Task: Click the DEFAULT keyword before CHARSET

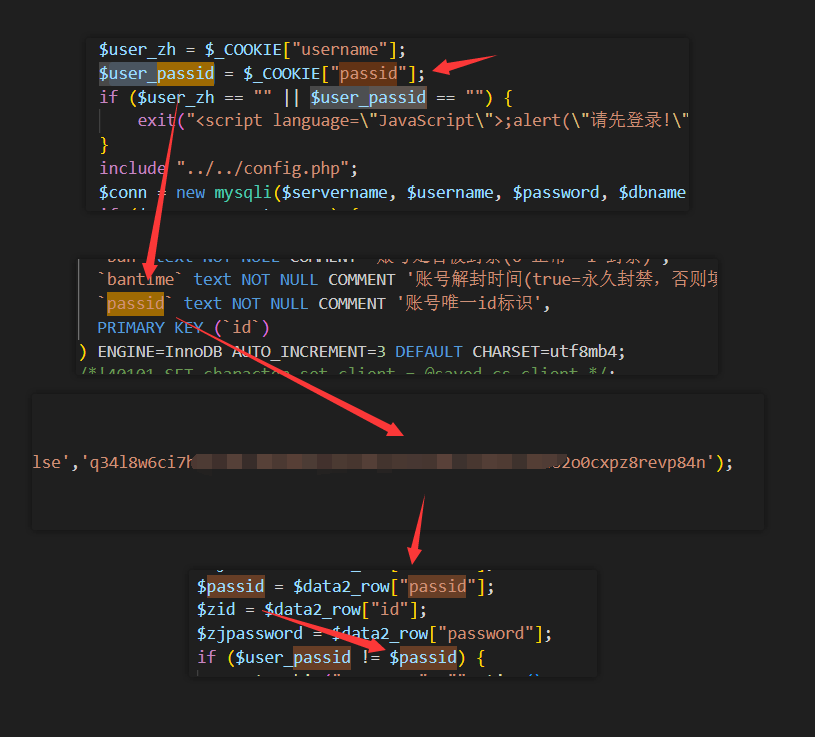Action: coord(428,352)
